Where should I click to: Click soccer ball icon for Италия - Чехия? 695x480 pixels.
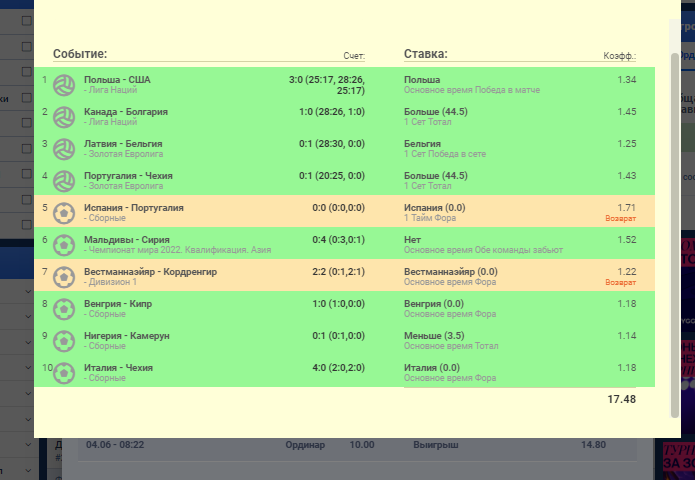point(64,373)
